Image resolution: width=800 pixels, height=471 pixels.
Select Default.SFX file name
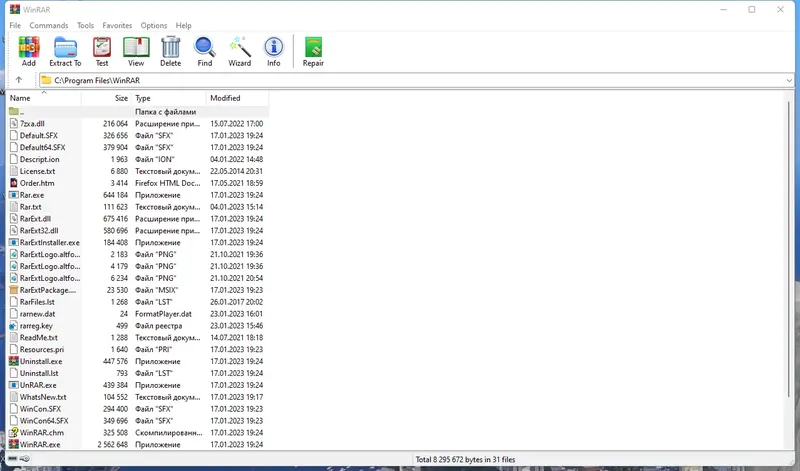(x=39, y=135)
